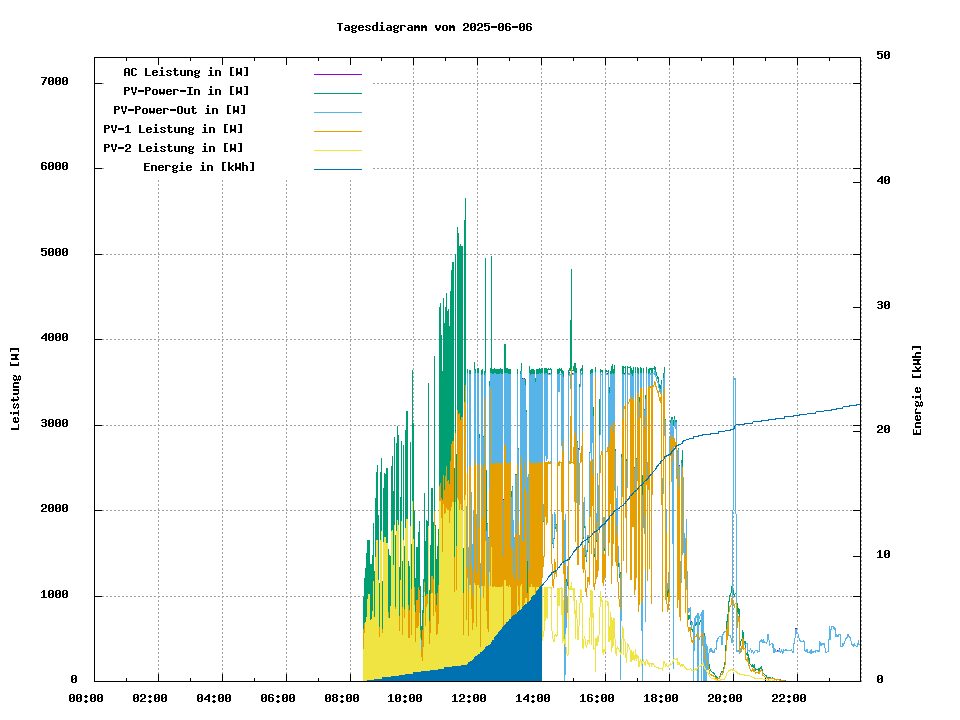Select the AC Leistung legend label

coord(186,72)
